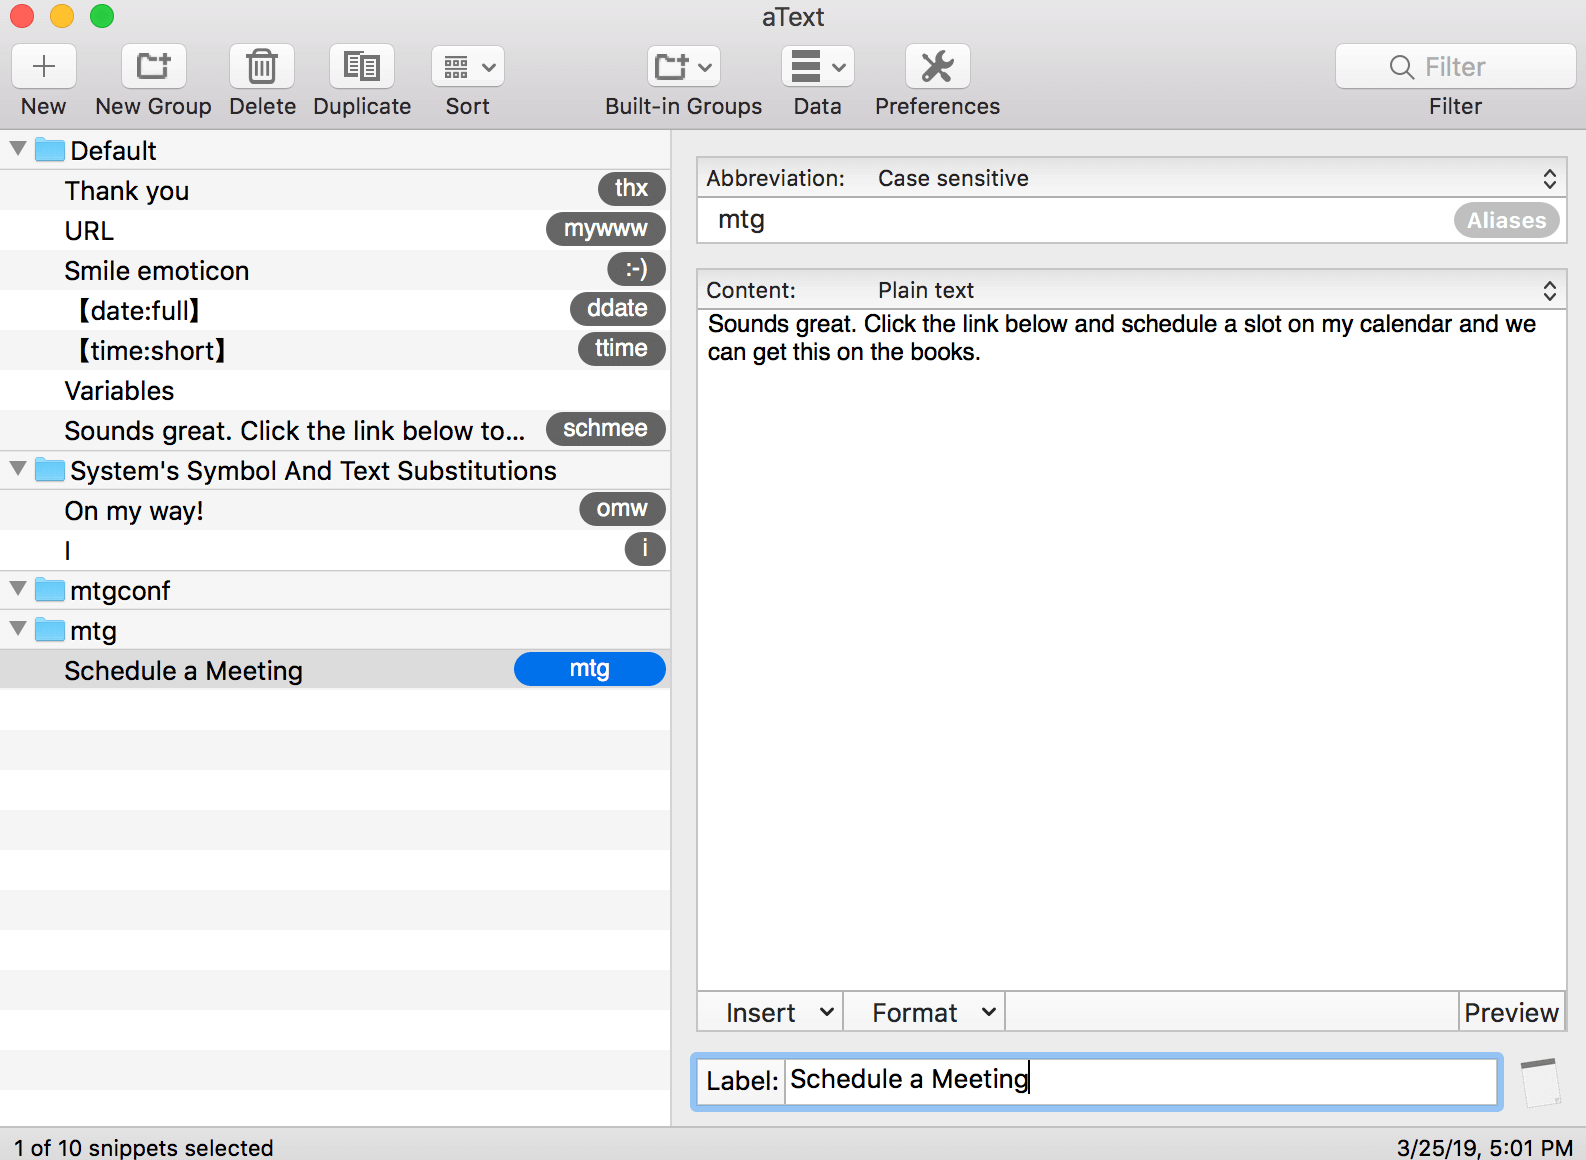Collapse System's Symbol And Text Substitutions group

pos(18,469)
